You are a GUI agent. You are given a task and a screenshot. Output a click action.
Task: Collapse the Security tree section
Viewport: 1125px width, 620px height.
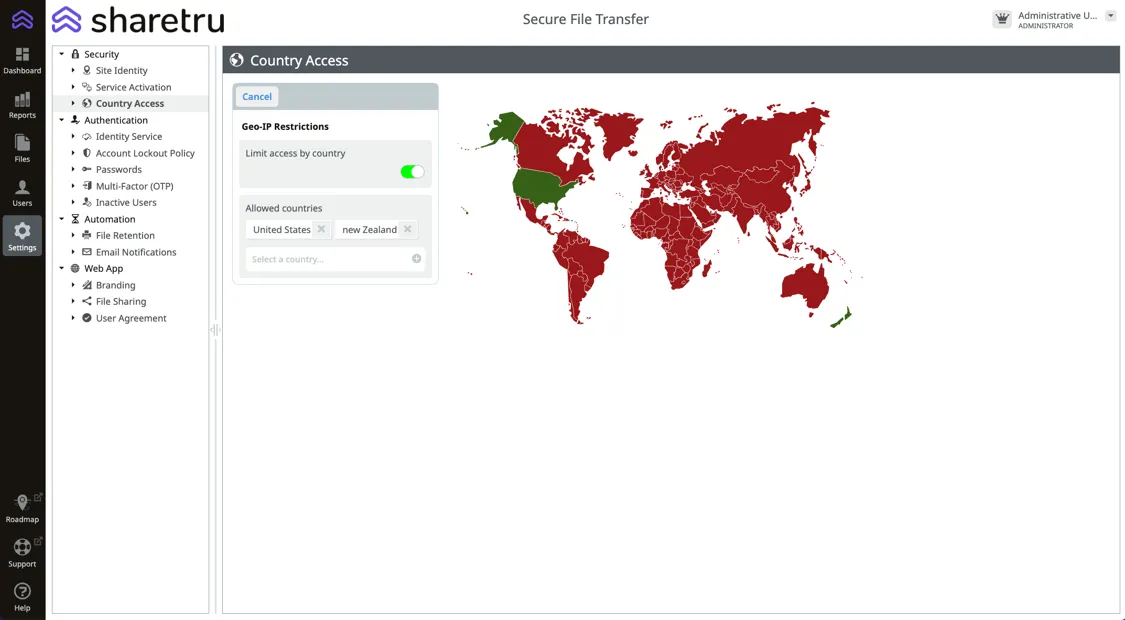tap(62, 54)
